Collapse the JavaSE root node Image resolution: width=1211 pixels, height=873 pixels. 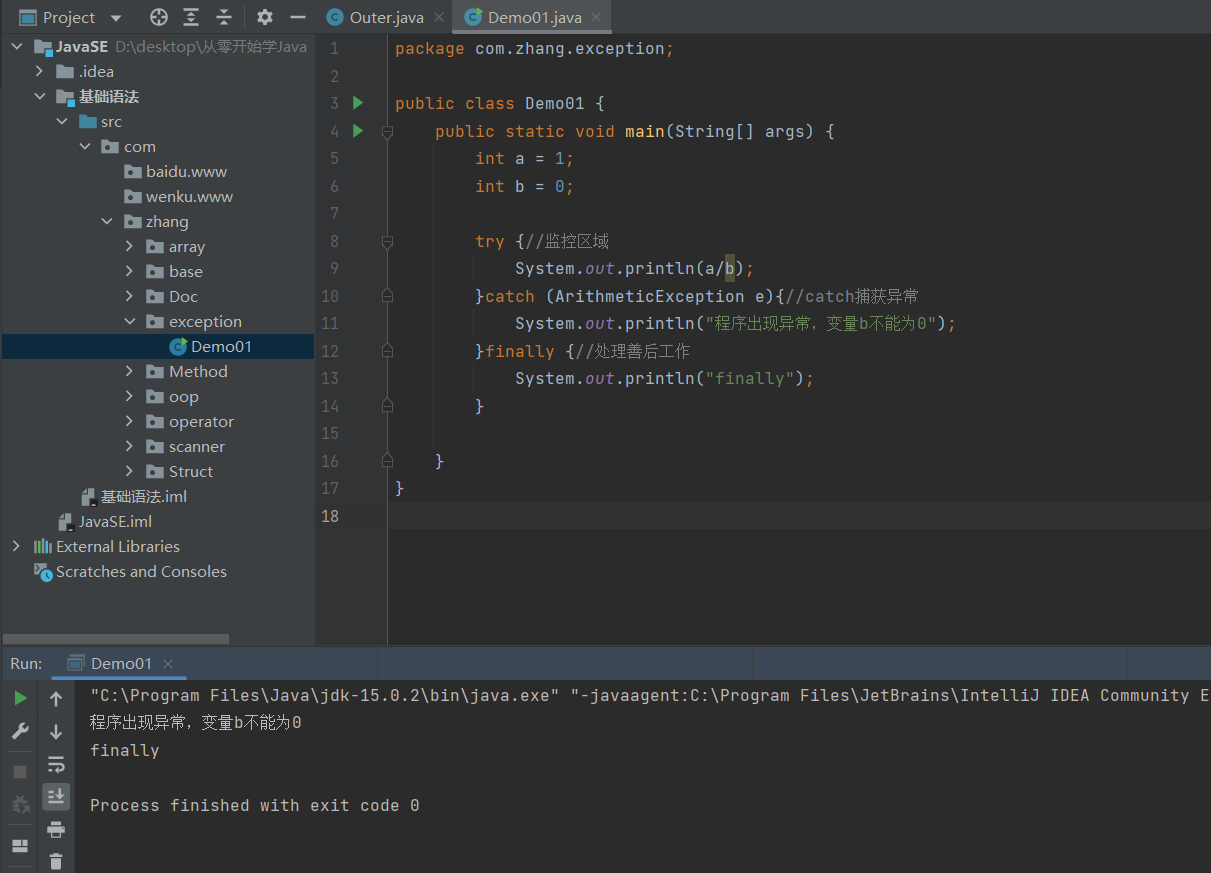(x=16, y=47)
